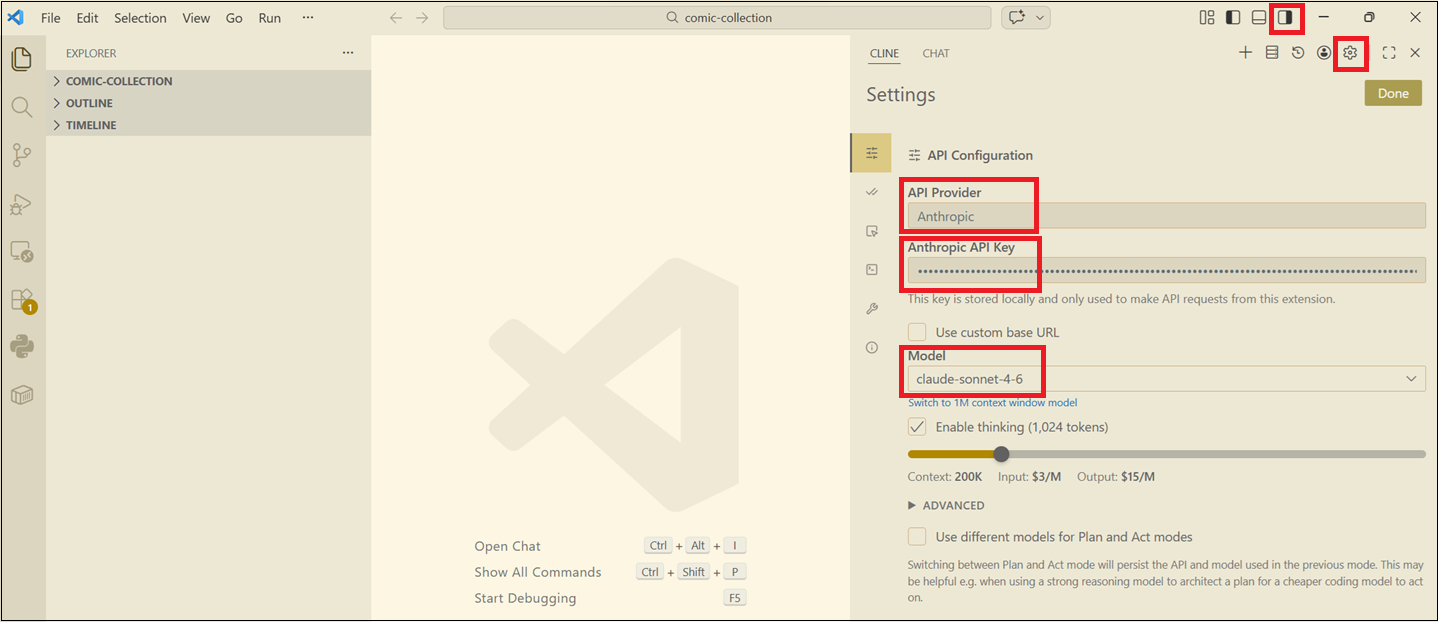Click Switch to 1M context window model

coord(992,403)
